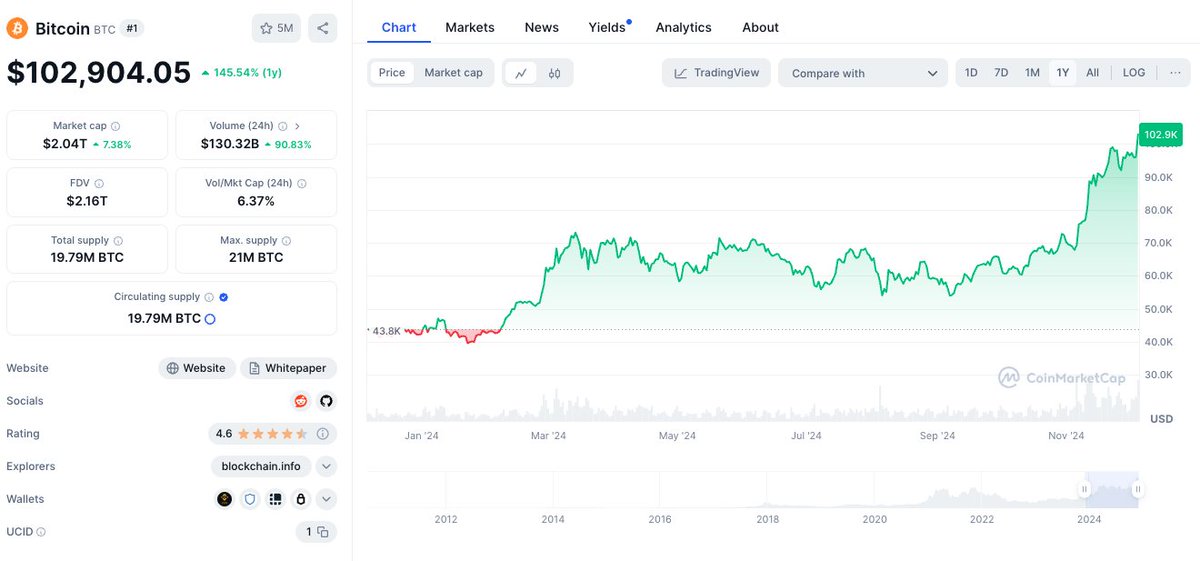Click the FDV info icon
This screenshot has height=561, width=1200.
click(99, 184)
